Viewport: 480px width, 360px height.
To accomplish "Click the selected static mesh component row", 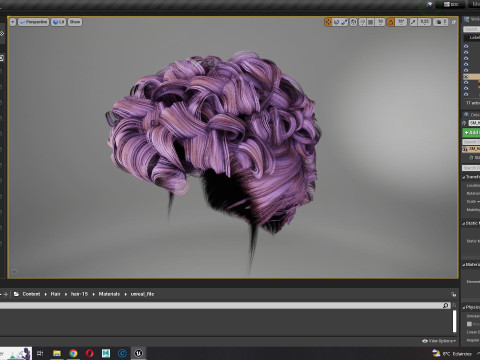I will pos(471,149).
